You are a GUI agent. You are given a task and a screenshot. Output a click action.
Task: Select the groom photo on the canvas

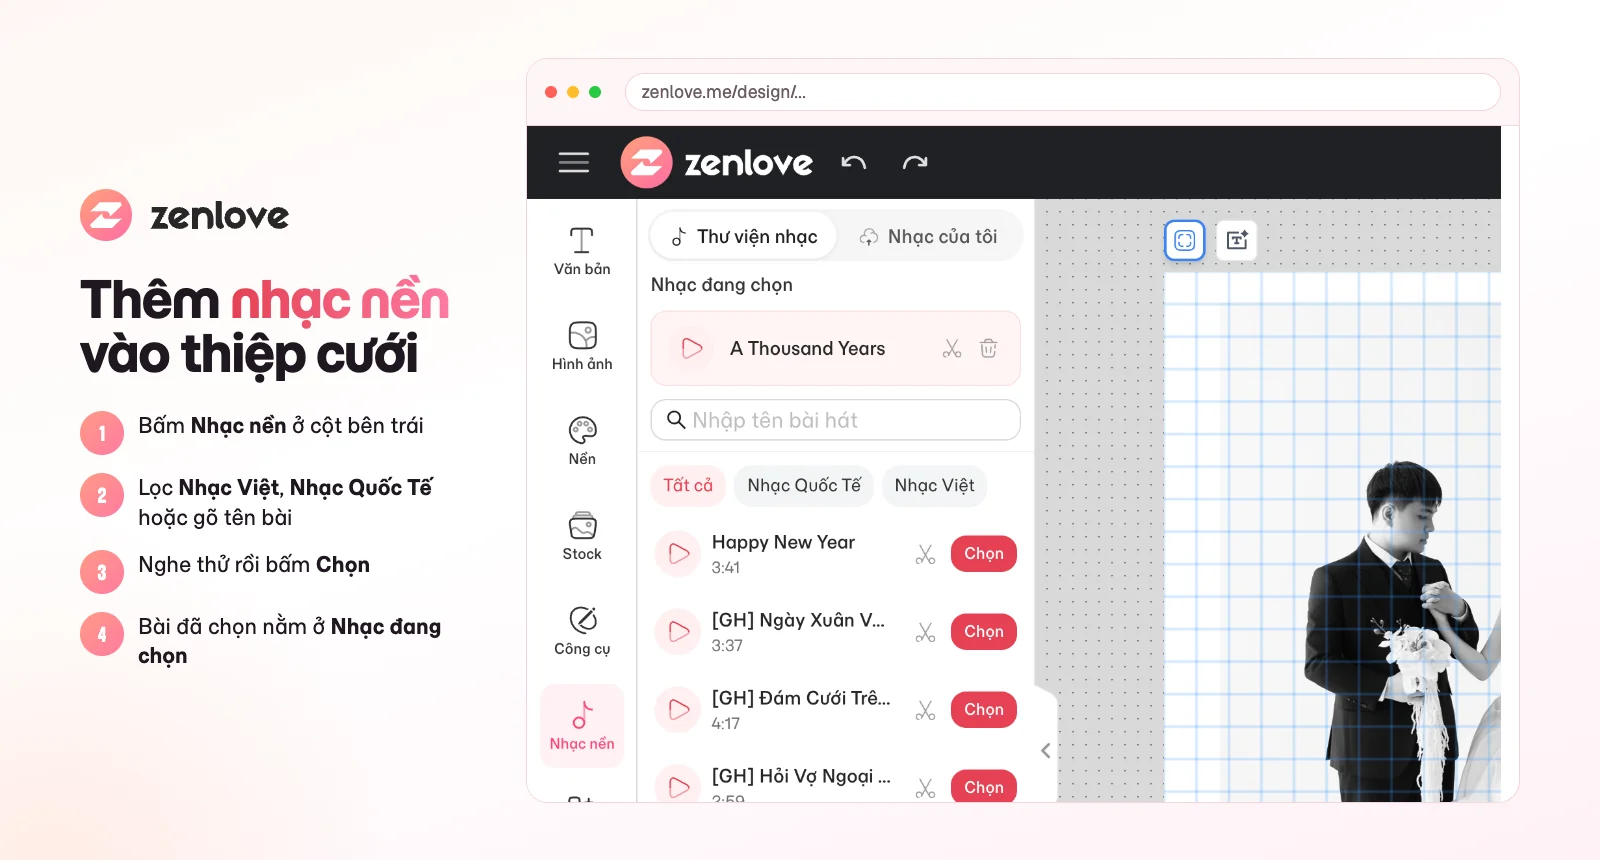(x=1400, y=630)
